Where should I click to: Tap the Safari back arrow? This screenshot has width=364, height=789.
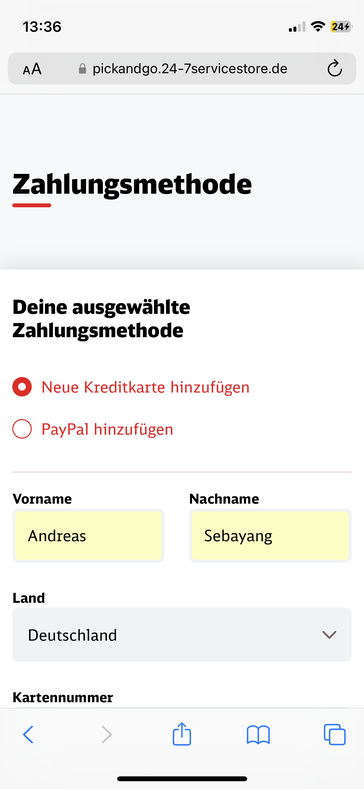point(28,735)
